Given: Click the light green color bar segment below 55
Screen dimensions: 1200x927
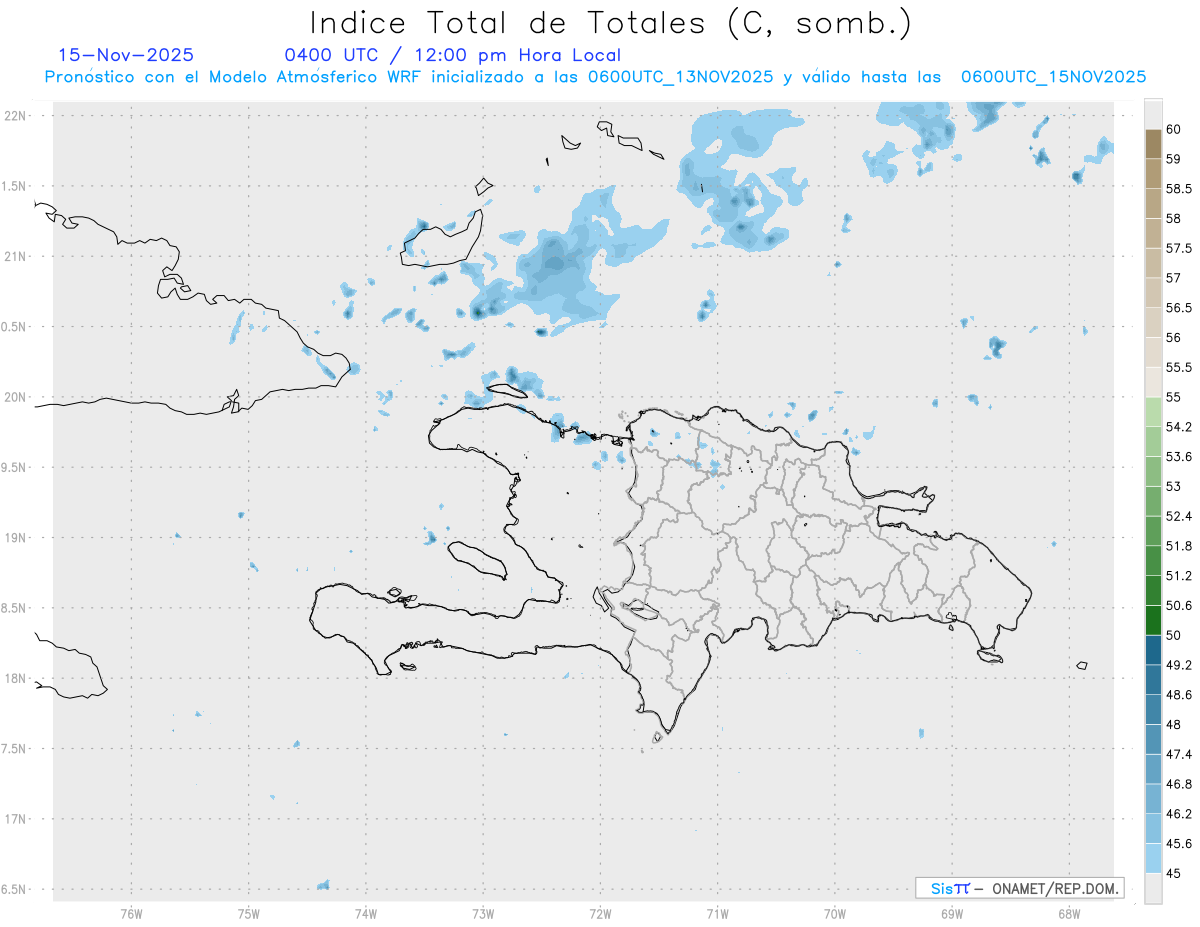Looking at the screenshot, I should (x=1153, y=412).
